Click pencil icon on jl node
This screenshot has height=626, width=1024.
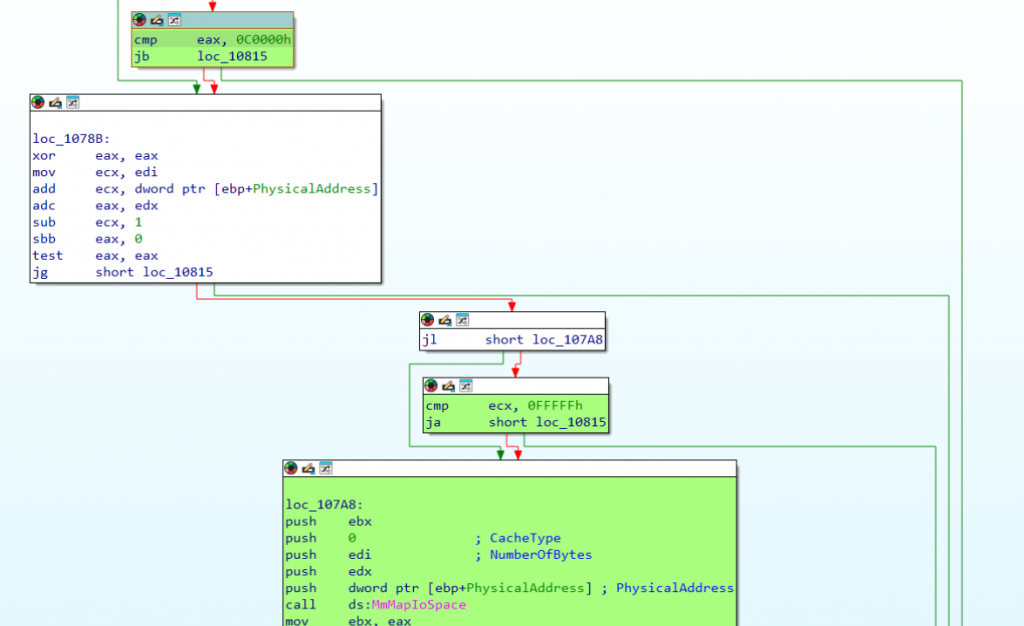pyautogui.click(x=444, y=319)
